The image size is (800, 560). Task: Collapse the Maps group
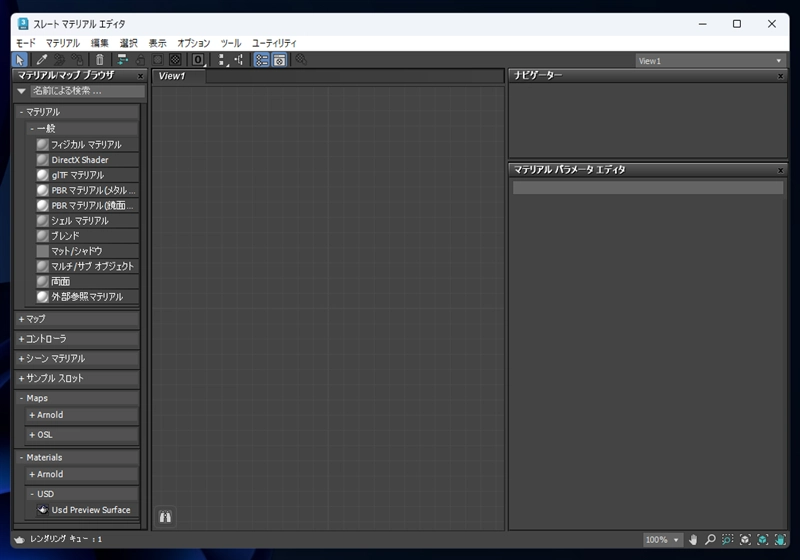coord(77,398)
